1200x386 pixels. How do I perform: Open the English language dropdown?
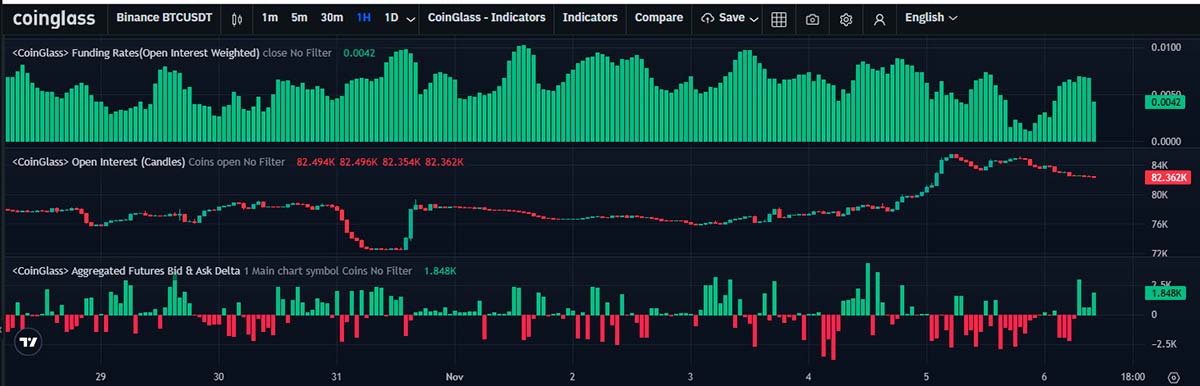(x=930, y=18)
